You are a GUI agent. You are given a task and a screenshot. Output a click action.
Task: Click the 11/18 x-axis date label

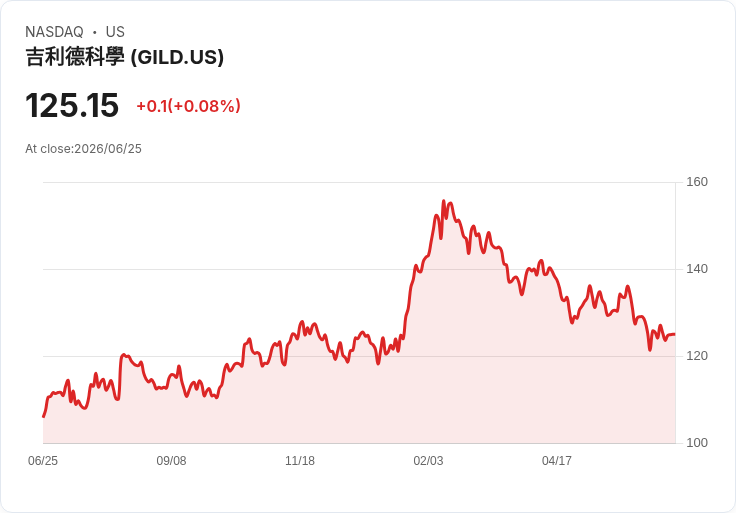coord(300,460)
